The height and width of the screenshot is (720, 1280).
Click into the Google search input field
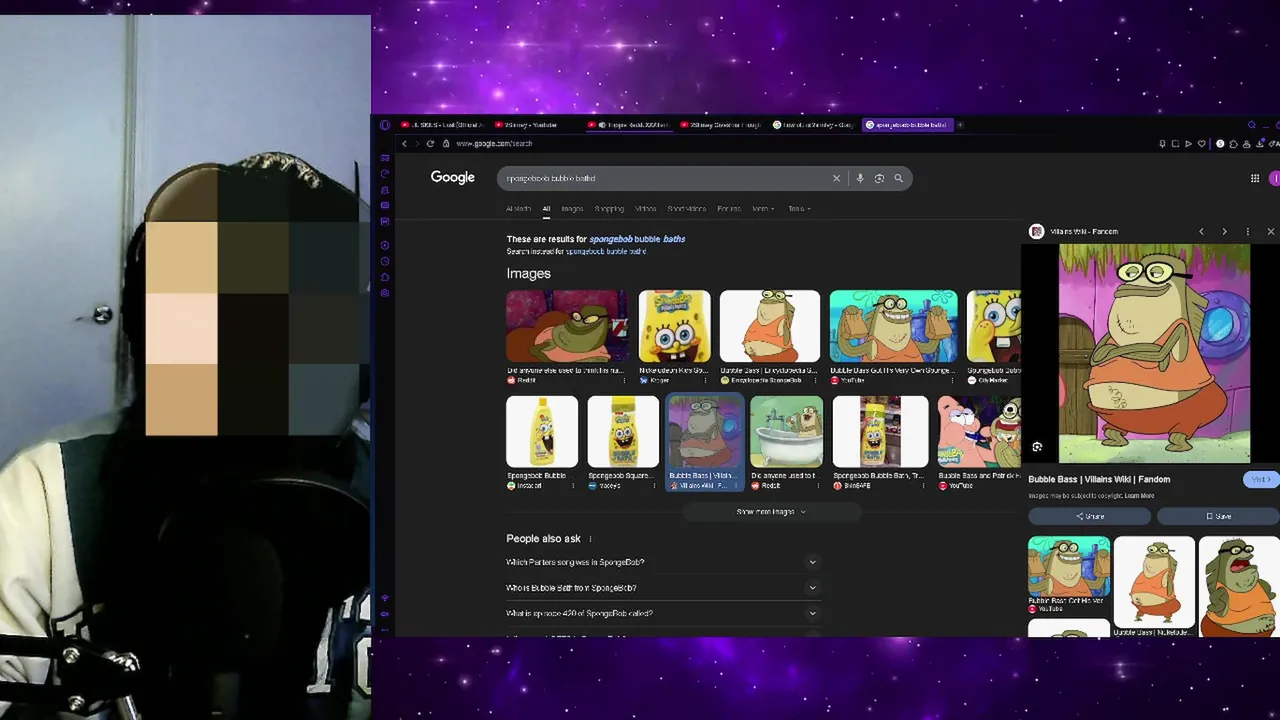tap(665, 178)
